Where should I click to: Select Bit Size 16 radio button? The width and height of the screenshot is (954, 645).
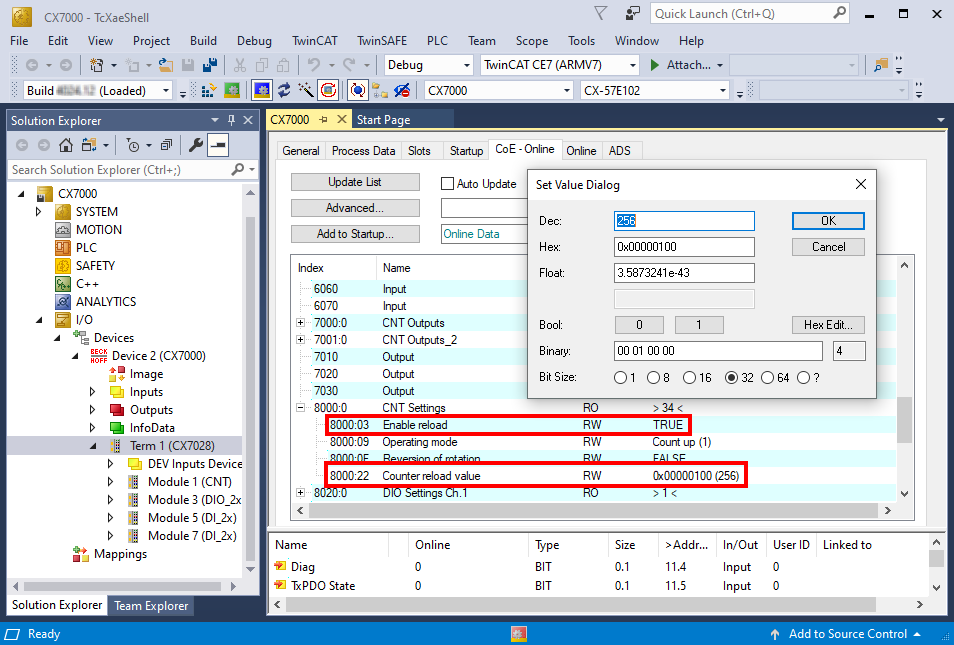pos(689,378)
